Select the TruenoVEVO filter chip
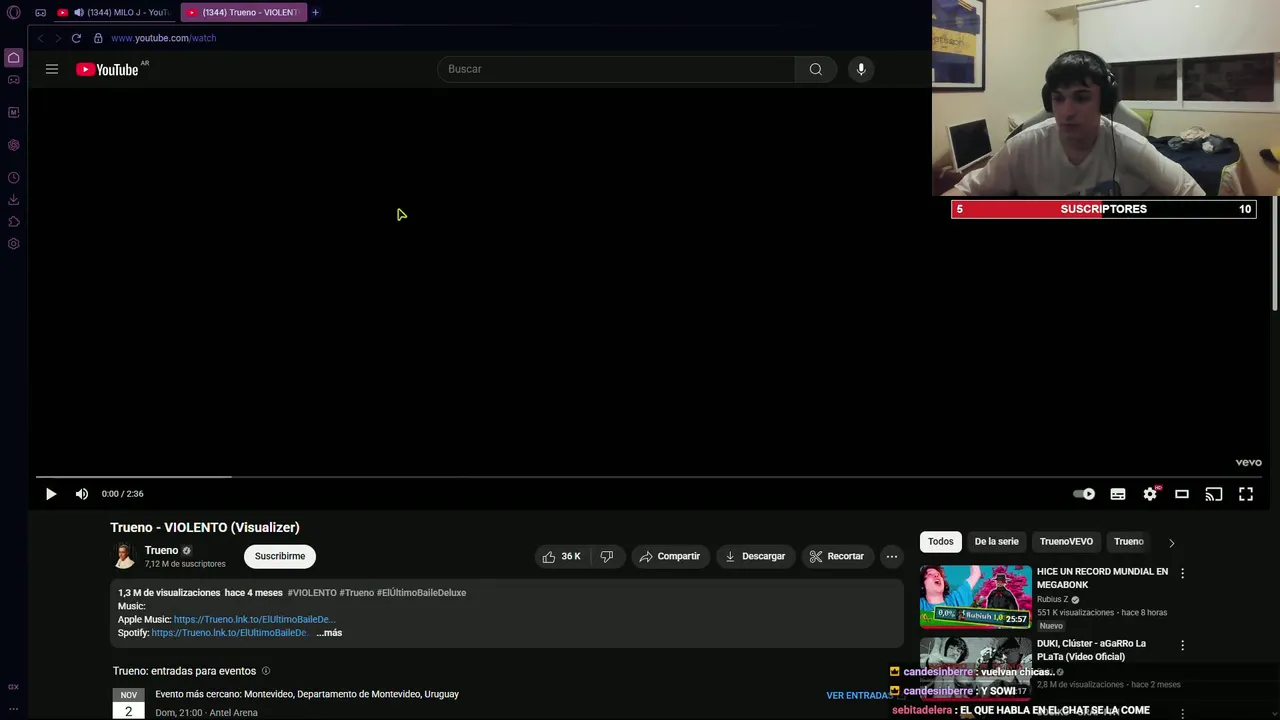This screenshot has width=1280, height=720. (x=1066, y=542)
